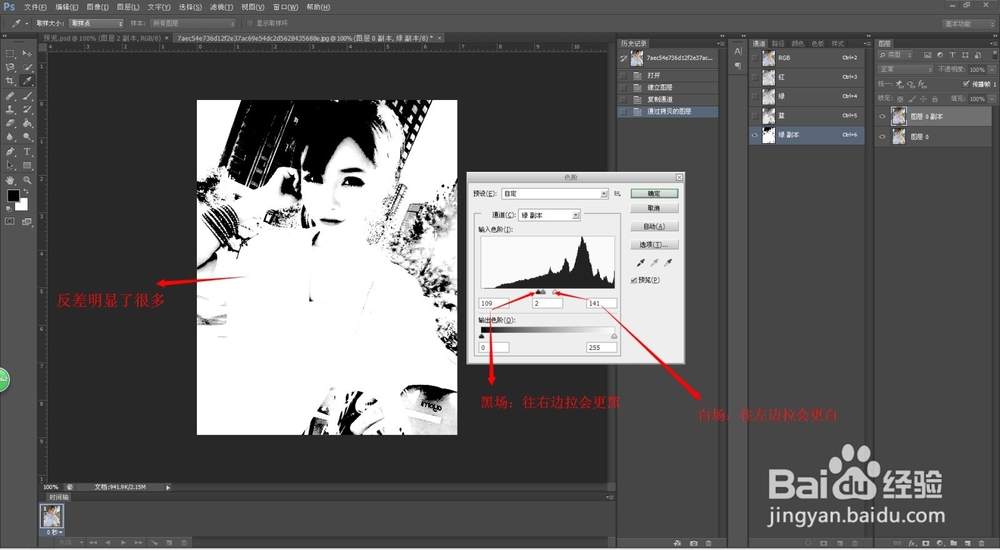
Task: Select the Dodge tool
Action: (x=27, y=137)
